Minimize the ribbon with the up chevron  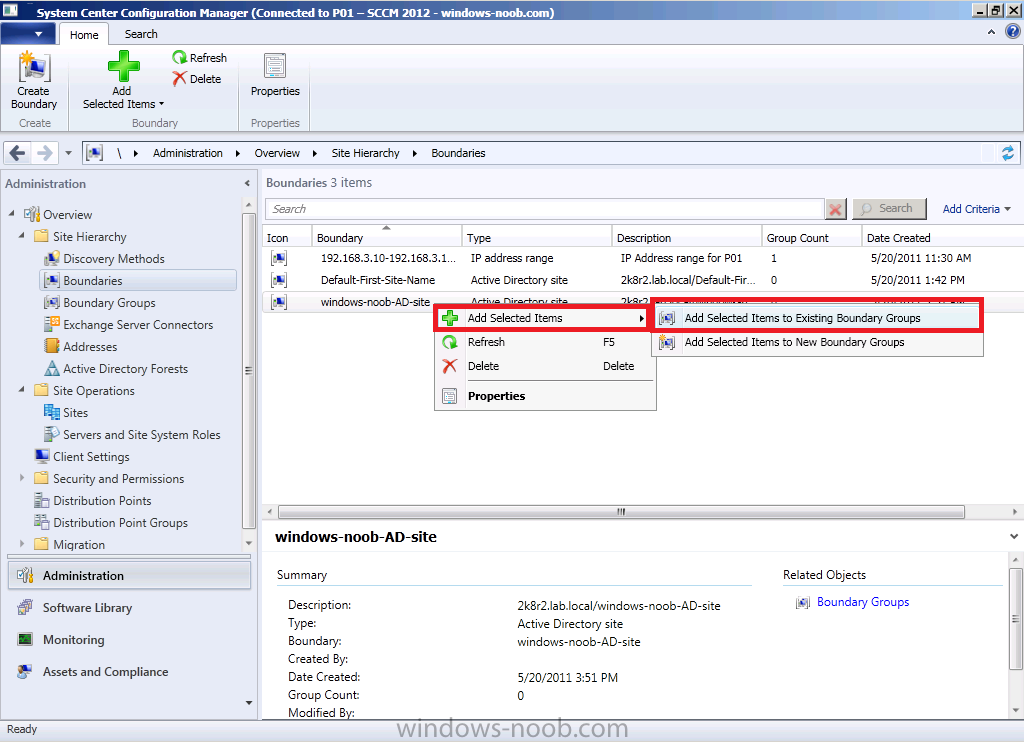[x=991, y=32]
